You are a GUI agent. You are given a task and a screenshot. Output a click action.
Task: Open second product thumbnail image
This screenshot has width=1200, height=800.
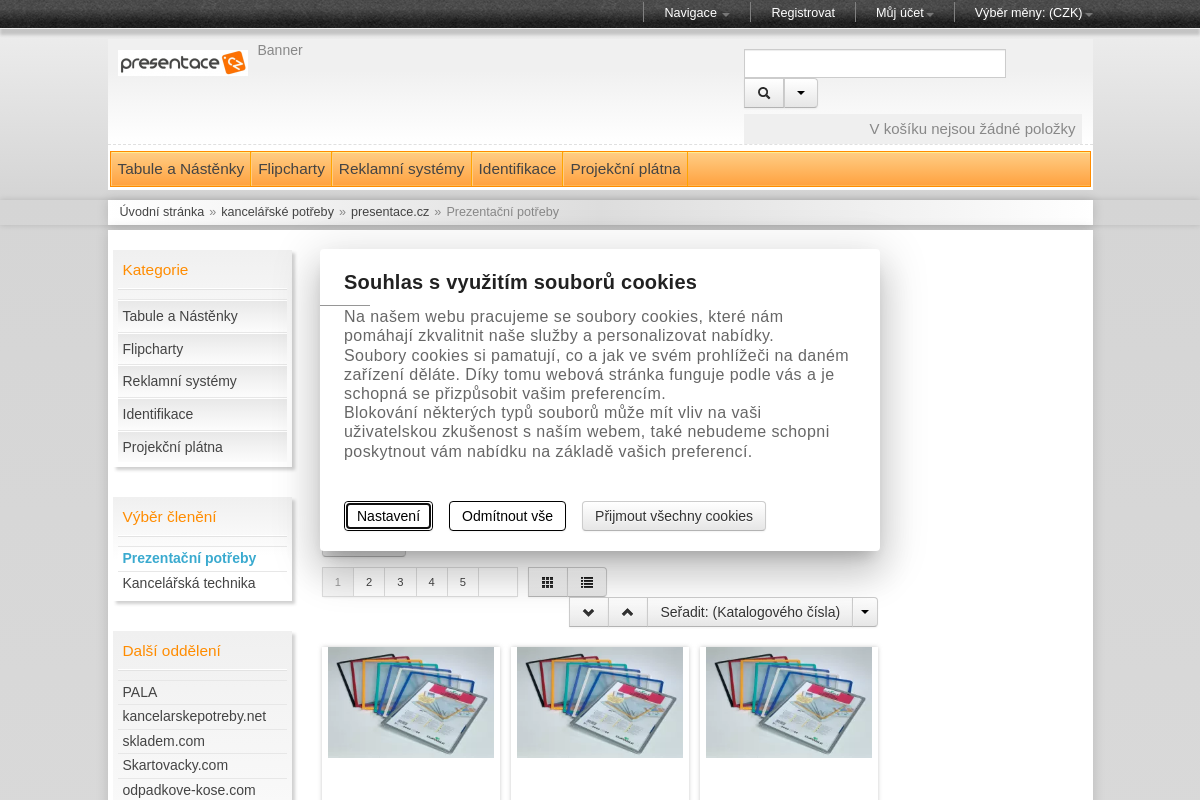[600, 702]
